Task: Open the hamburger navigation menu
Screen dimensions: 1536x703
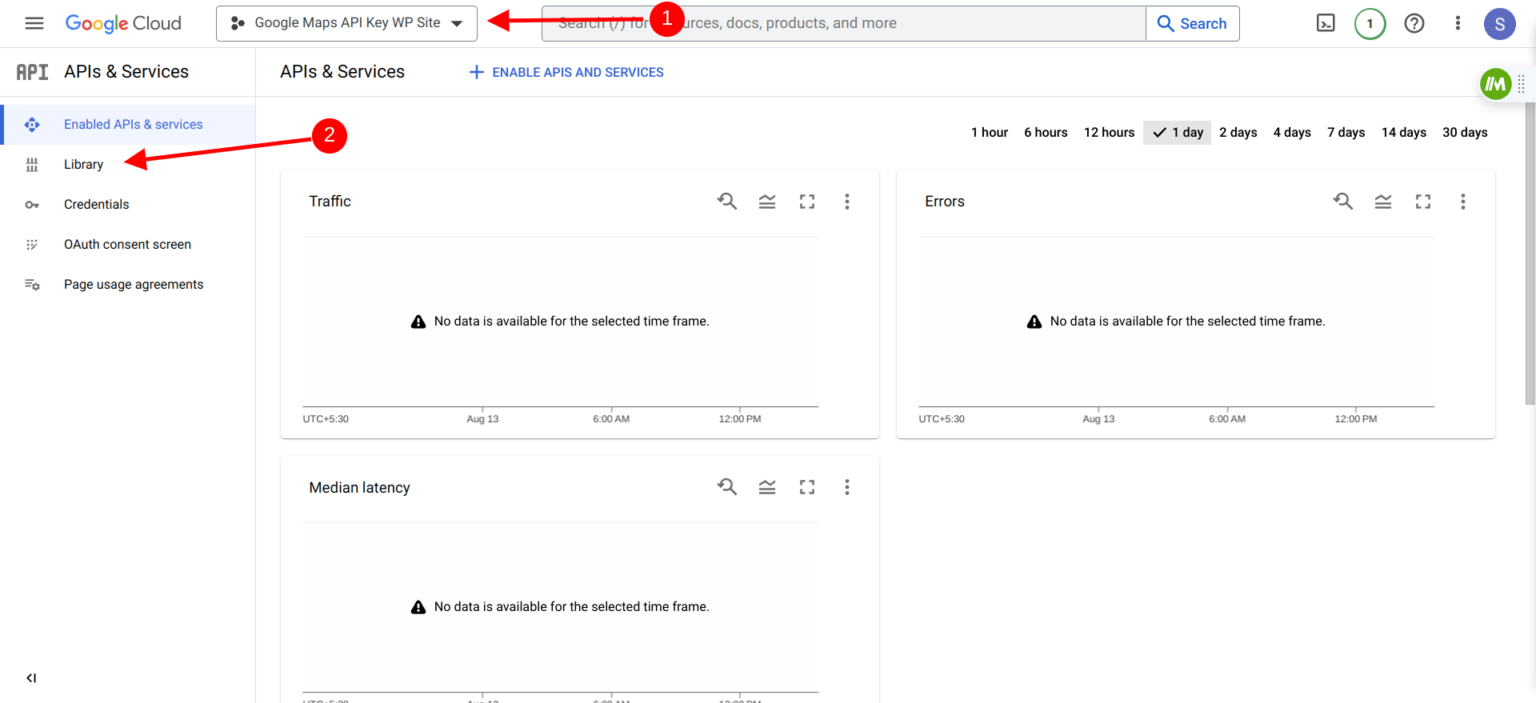Action: [33, 22]
